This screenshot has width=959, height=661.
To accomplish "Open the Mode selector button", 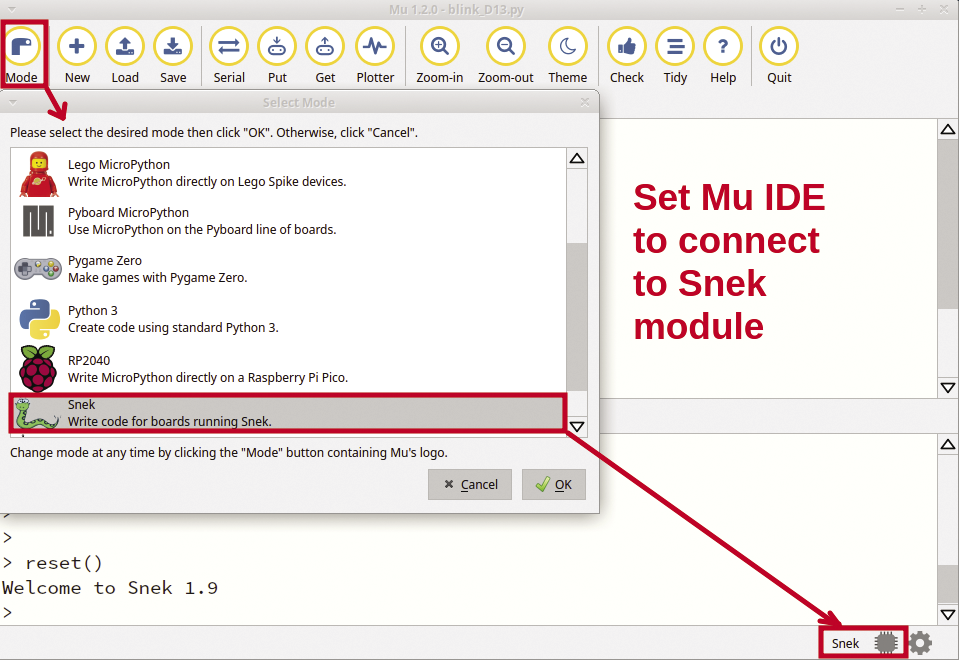I will tap(23, 56).
